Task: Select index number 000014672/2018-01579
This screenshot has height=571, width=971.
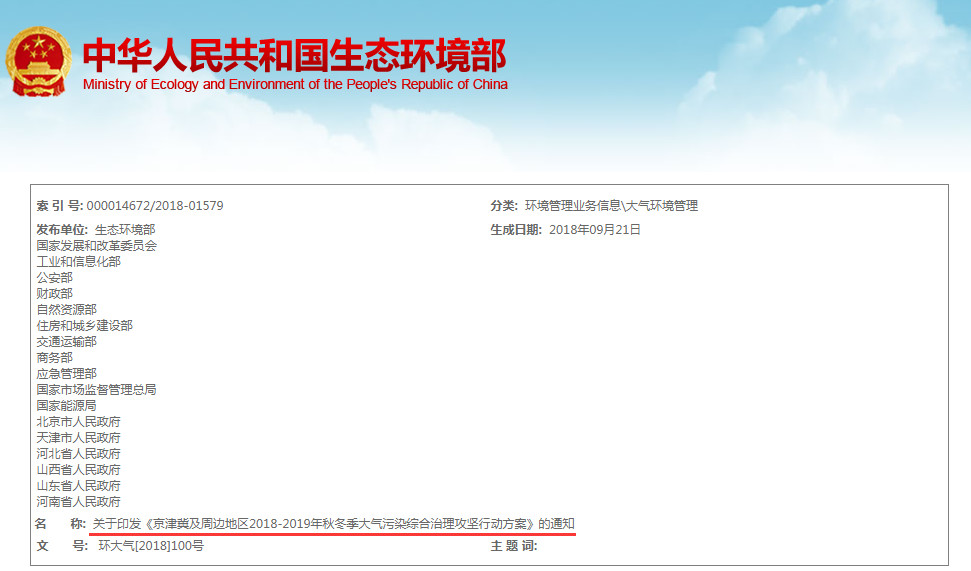Action: (155, 206)
